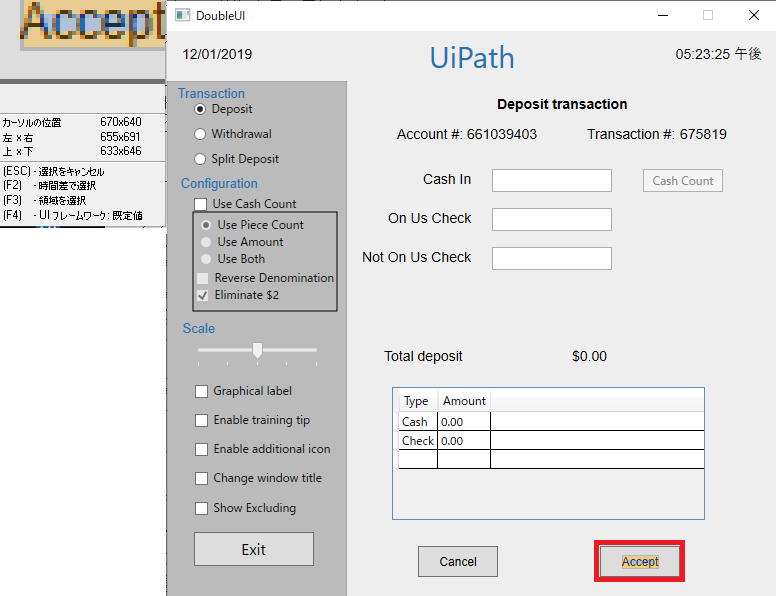Check the Enable training tip option

coord(202,420)
